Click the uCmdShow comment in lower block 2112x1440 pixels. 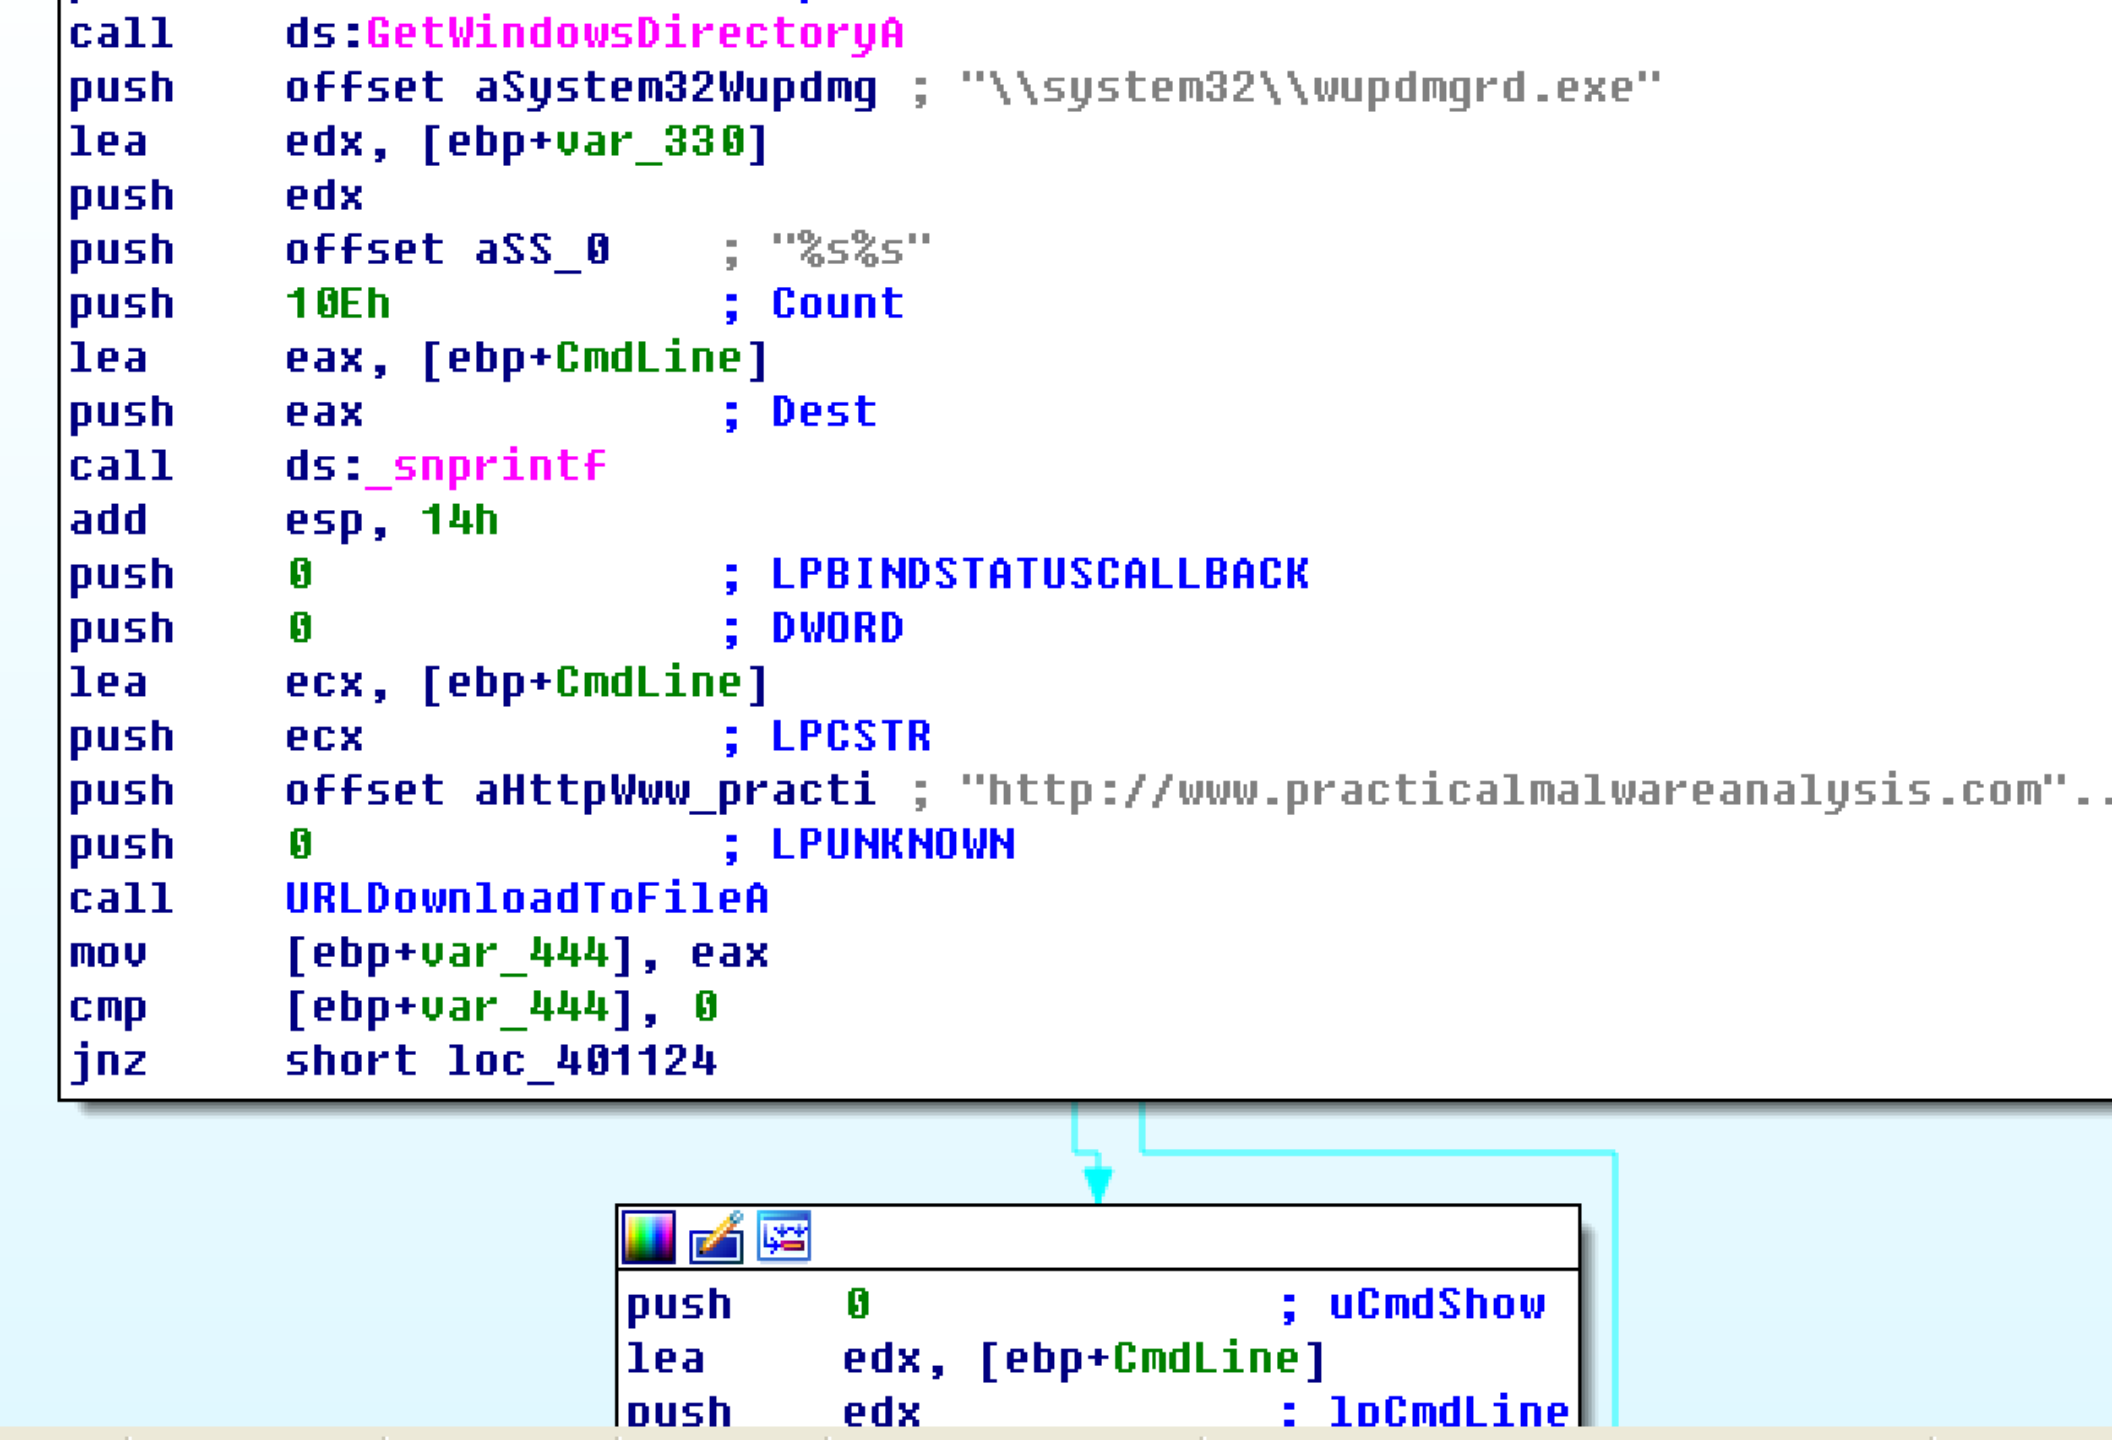(1436, 1305)
